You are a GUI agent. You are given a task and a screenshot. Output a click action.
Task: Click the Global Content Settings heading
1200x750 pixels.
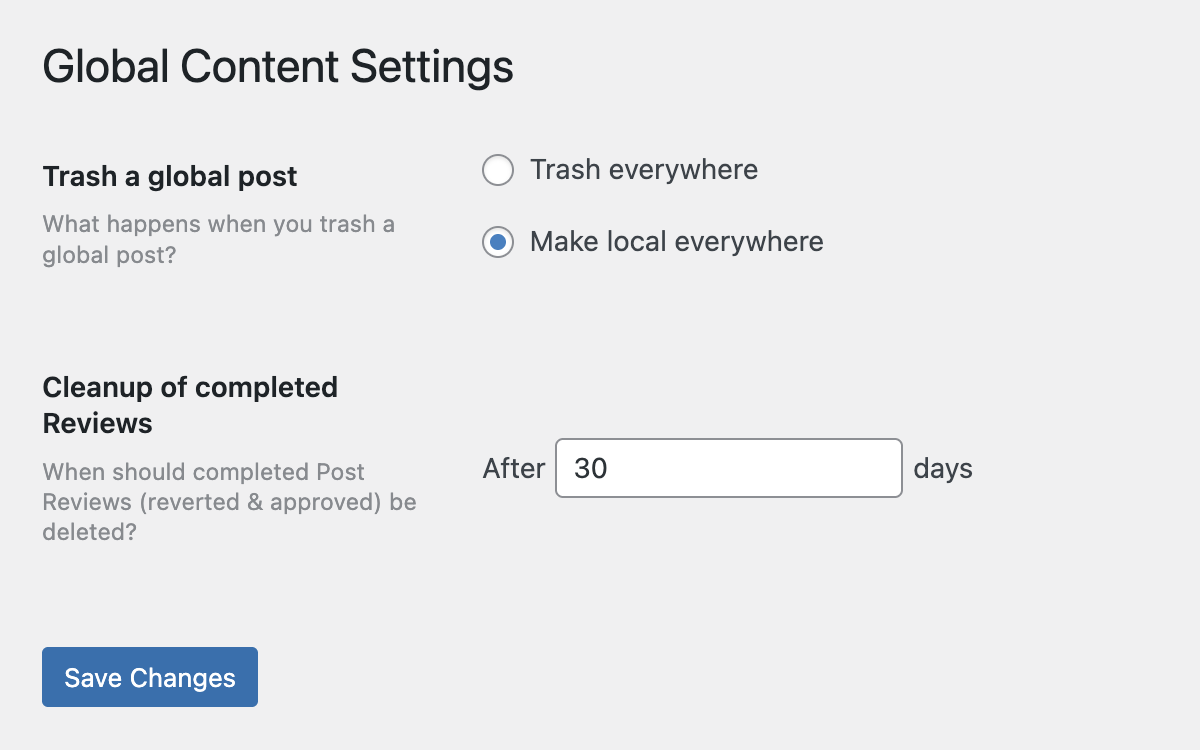point(277,66)
